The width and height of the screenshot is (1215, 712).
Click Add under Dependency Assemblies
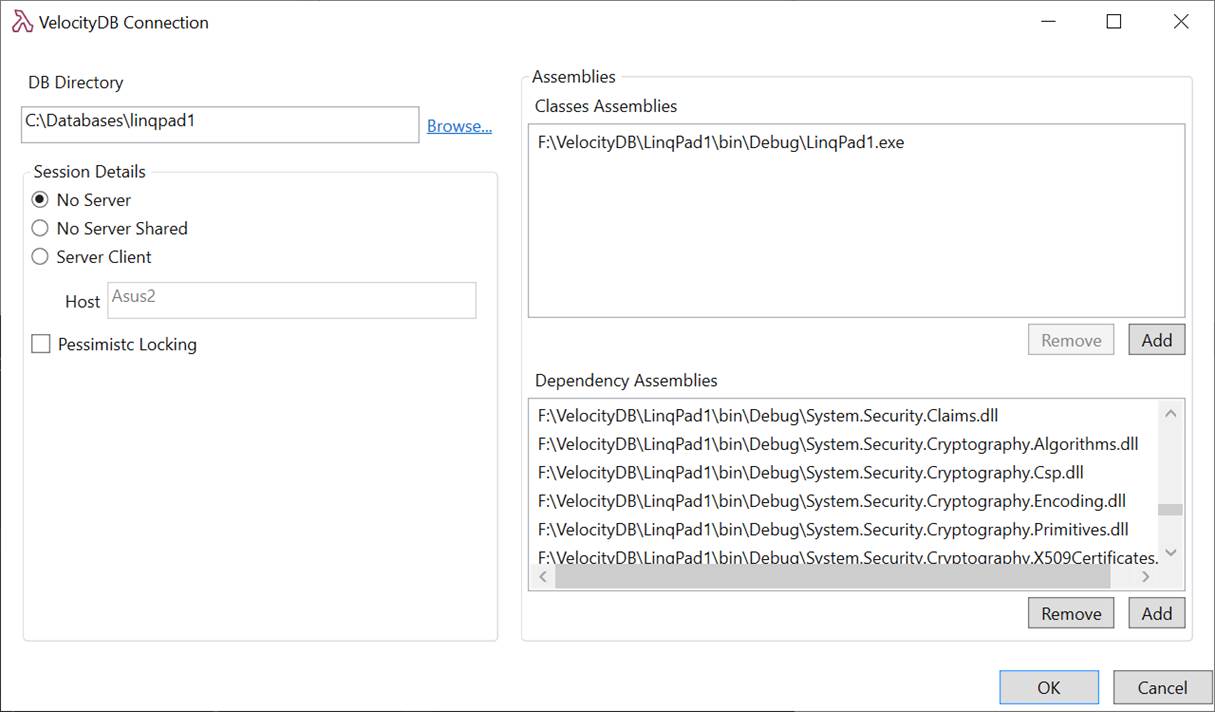coord(1156,614)
